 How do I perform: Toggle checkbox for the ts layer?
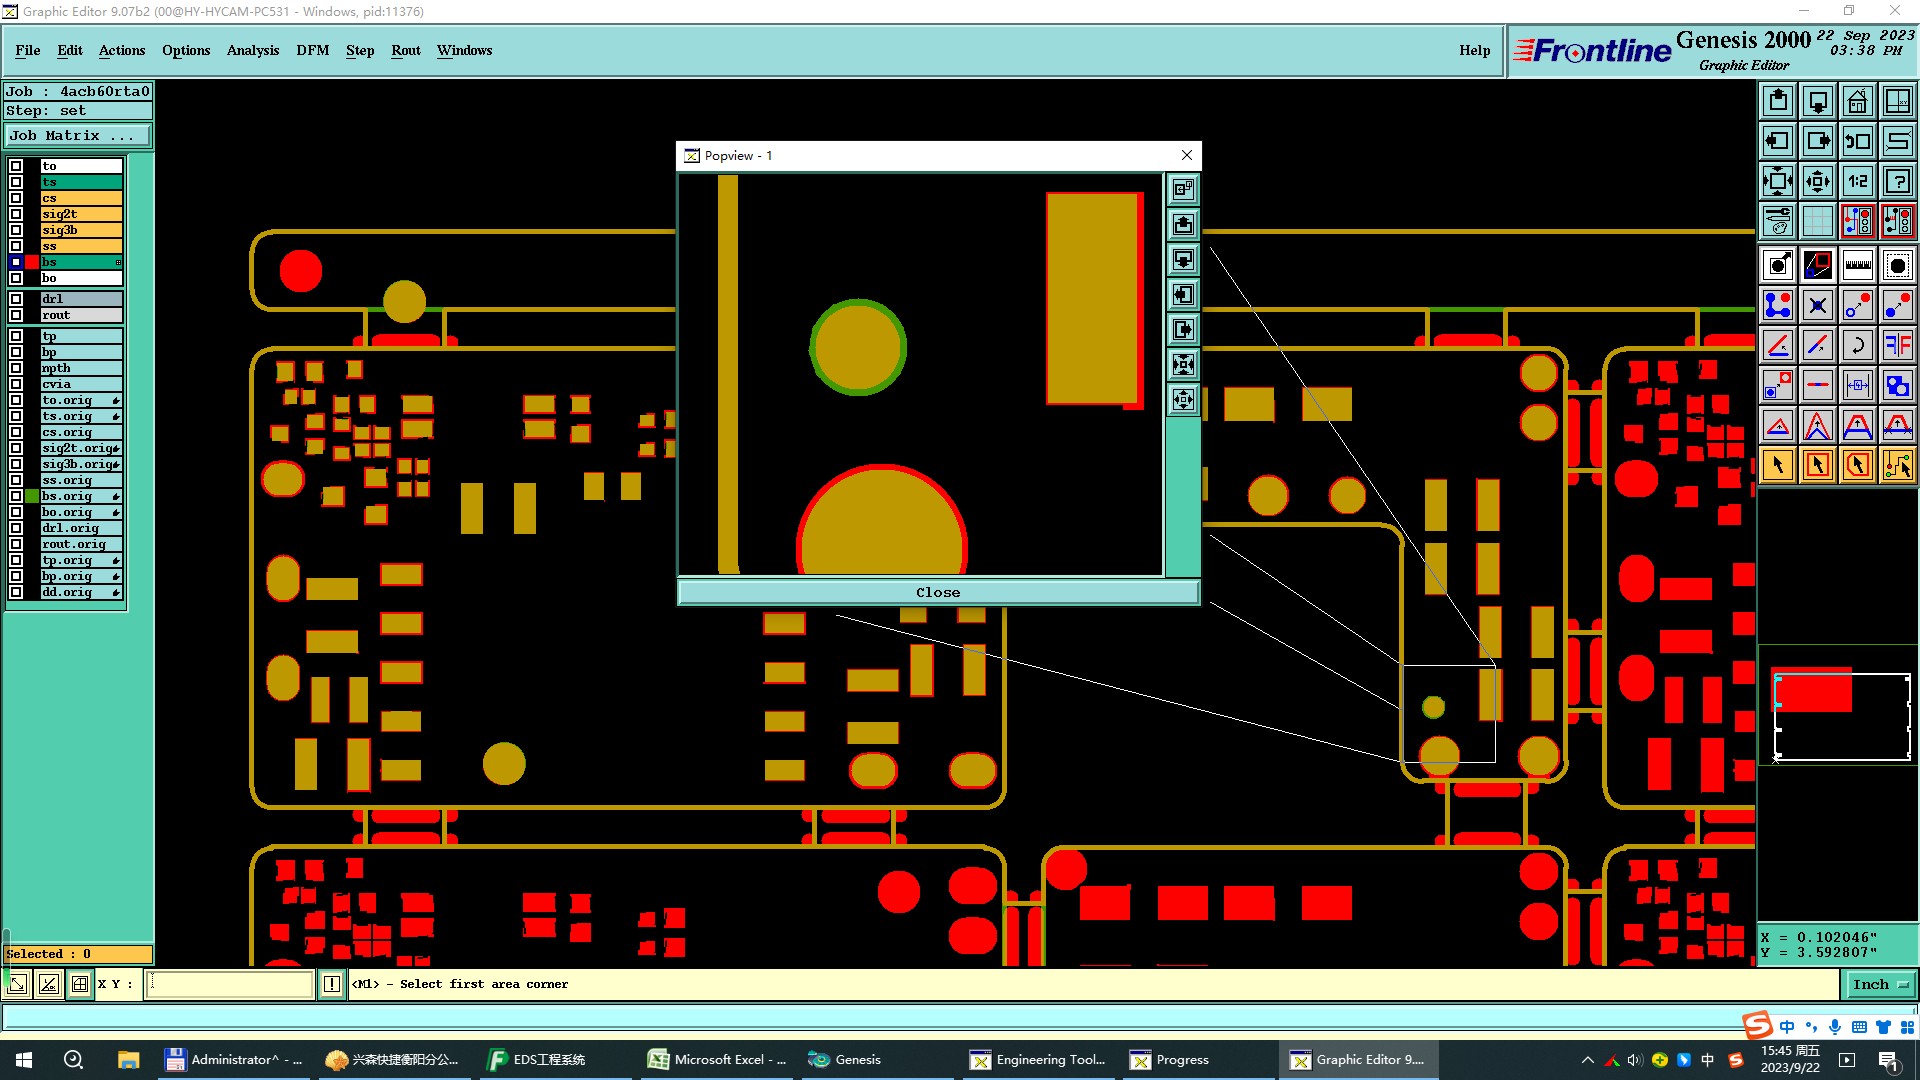[16, 182]
